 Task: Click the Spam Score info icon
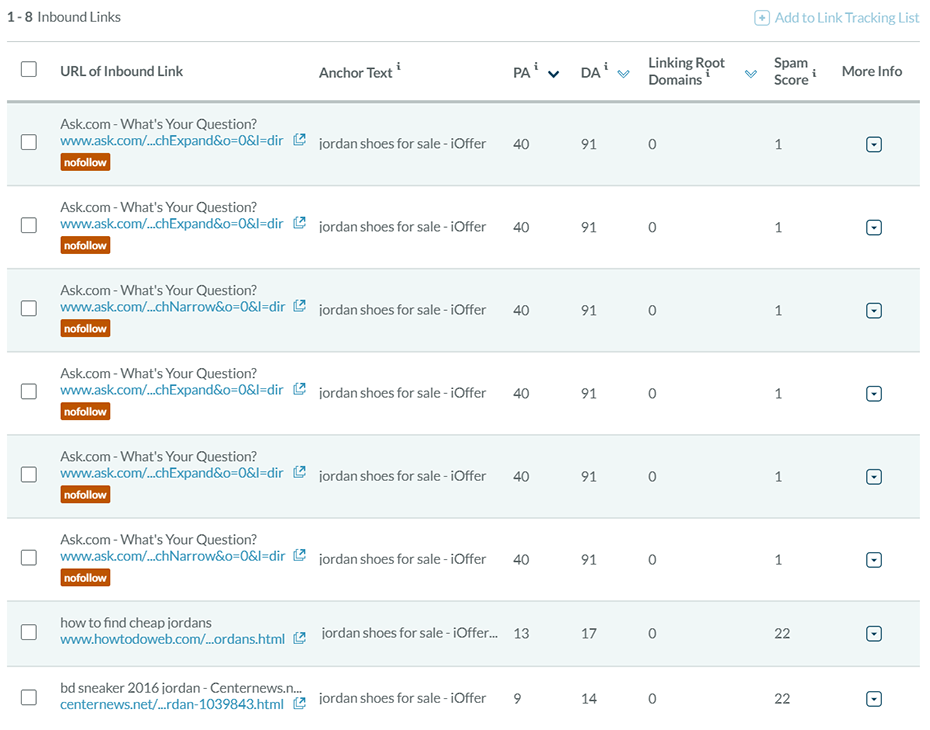[814, 73]
